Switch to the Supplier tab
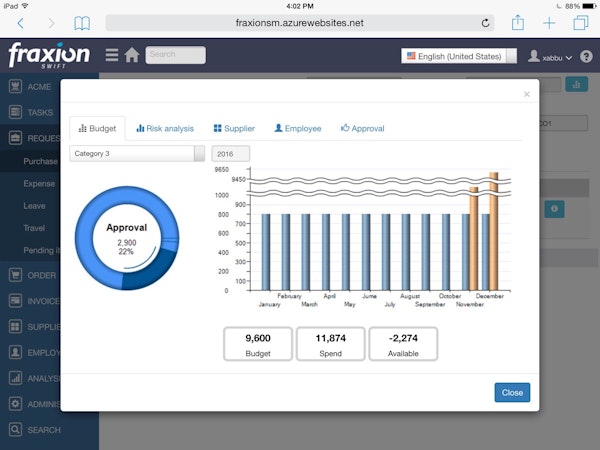 pyautogui.click(x=234, y=129)
